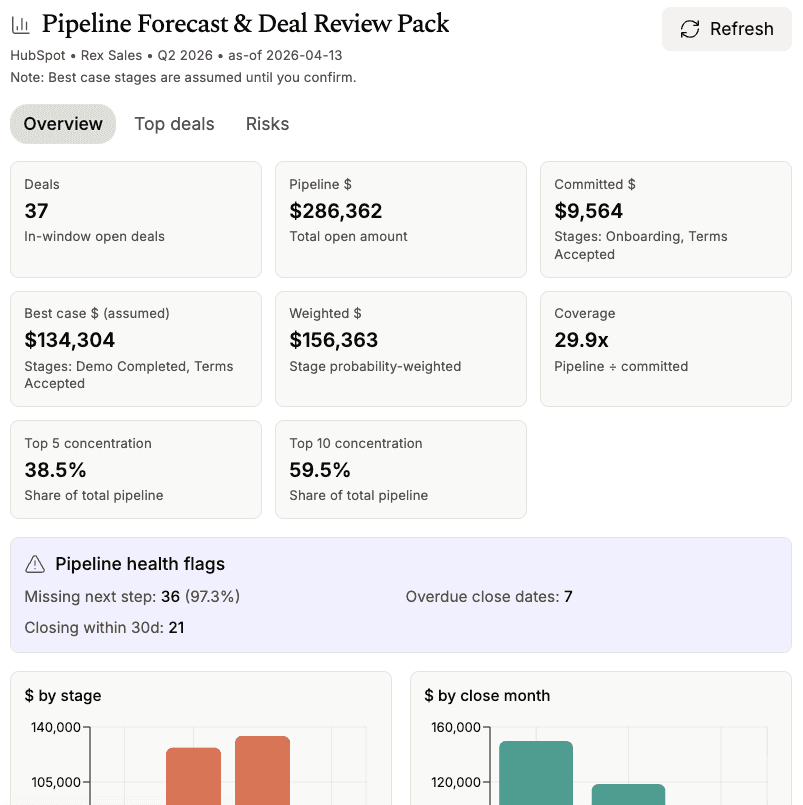Click the warning triangle icon in health flags
Image resolution: width=803 pixels, height=805 pixels.
(x=35, y=565)
